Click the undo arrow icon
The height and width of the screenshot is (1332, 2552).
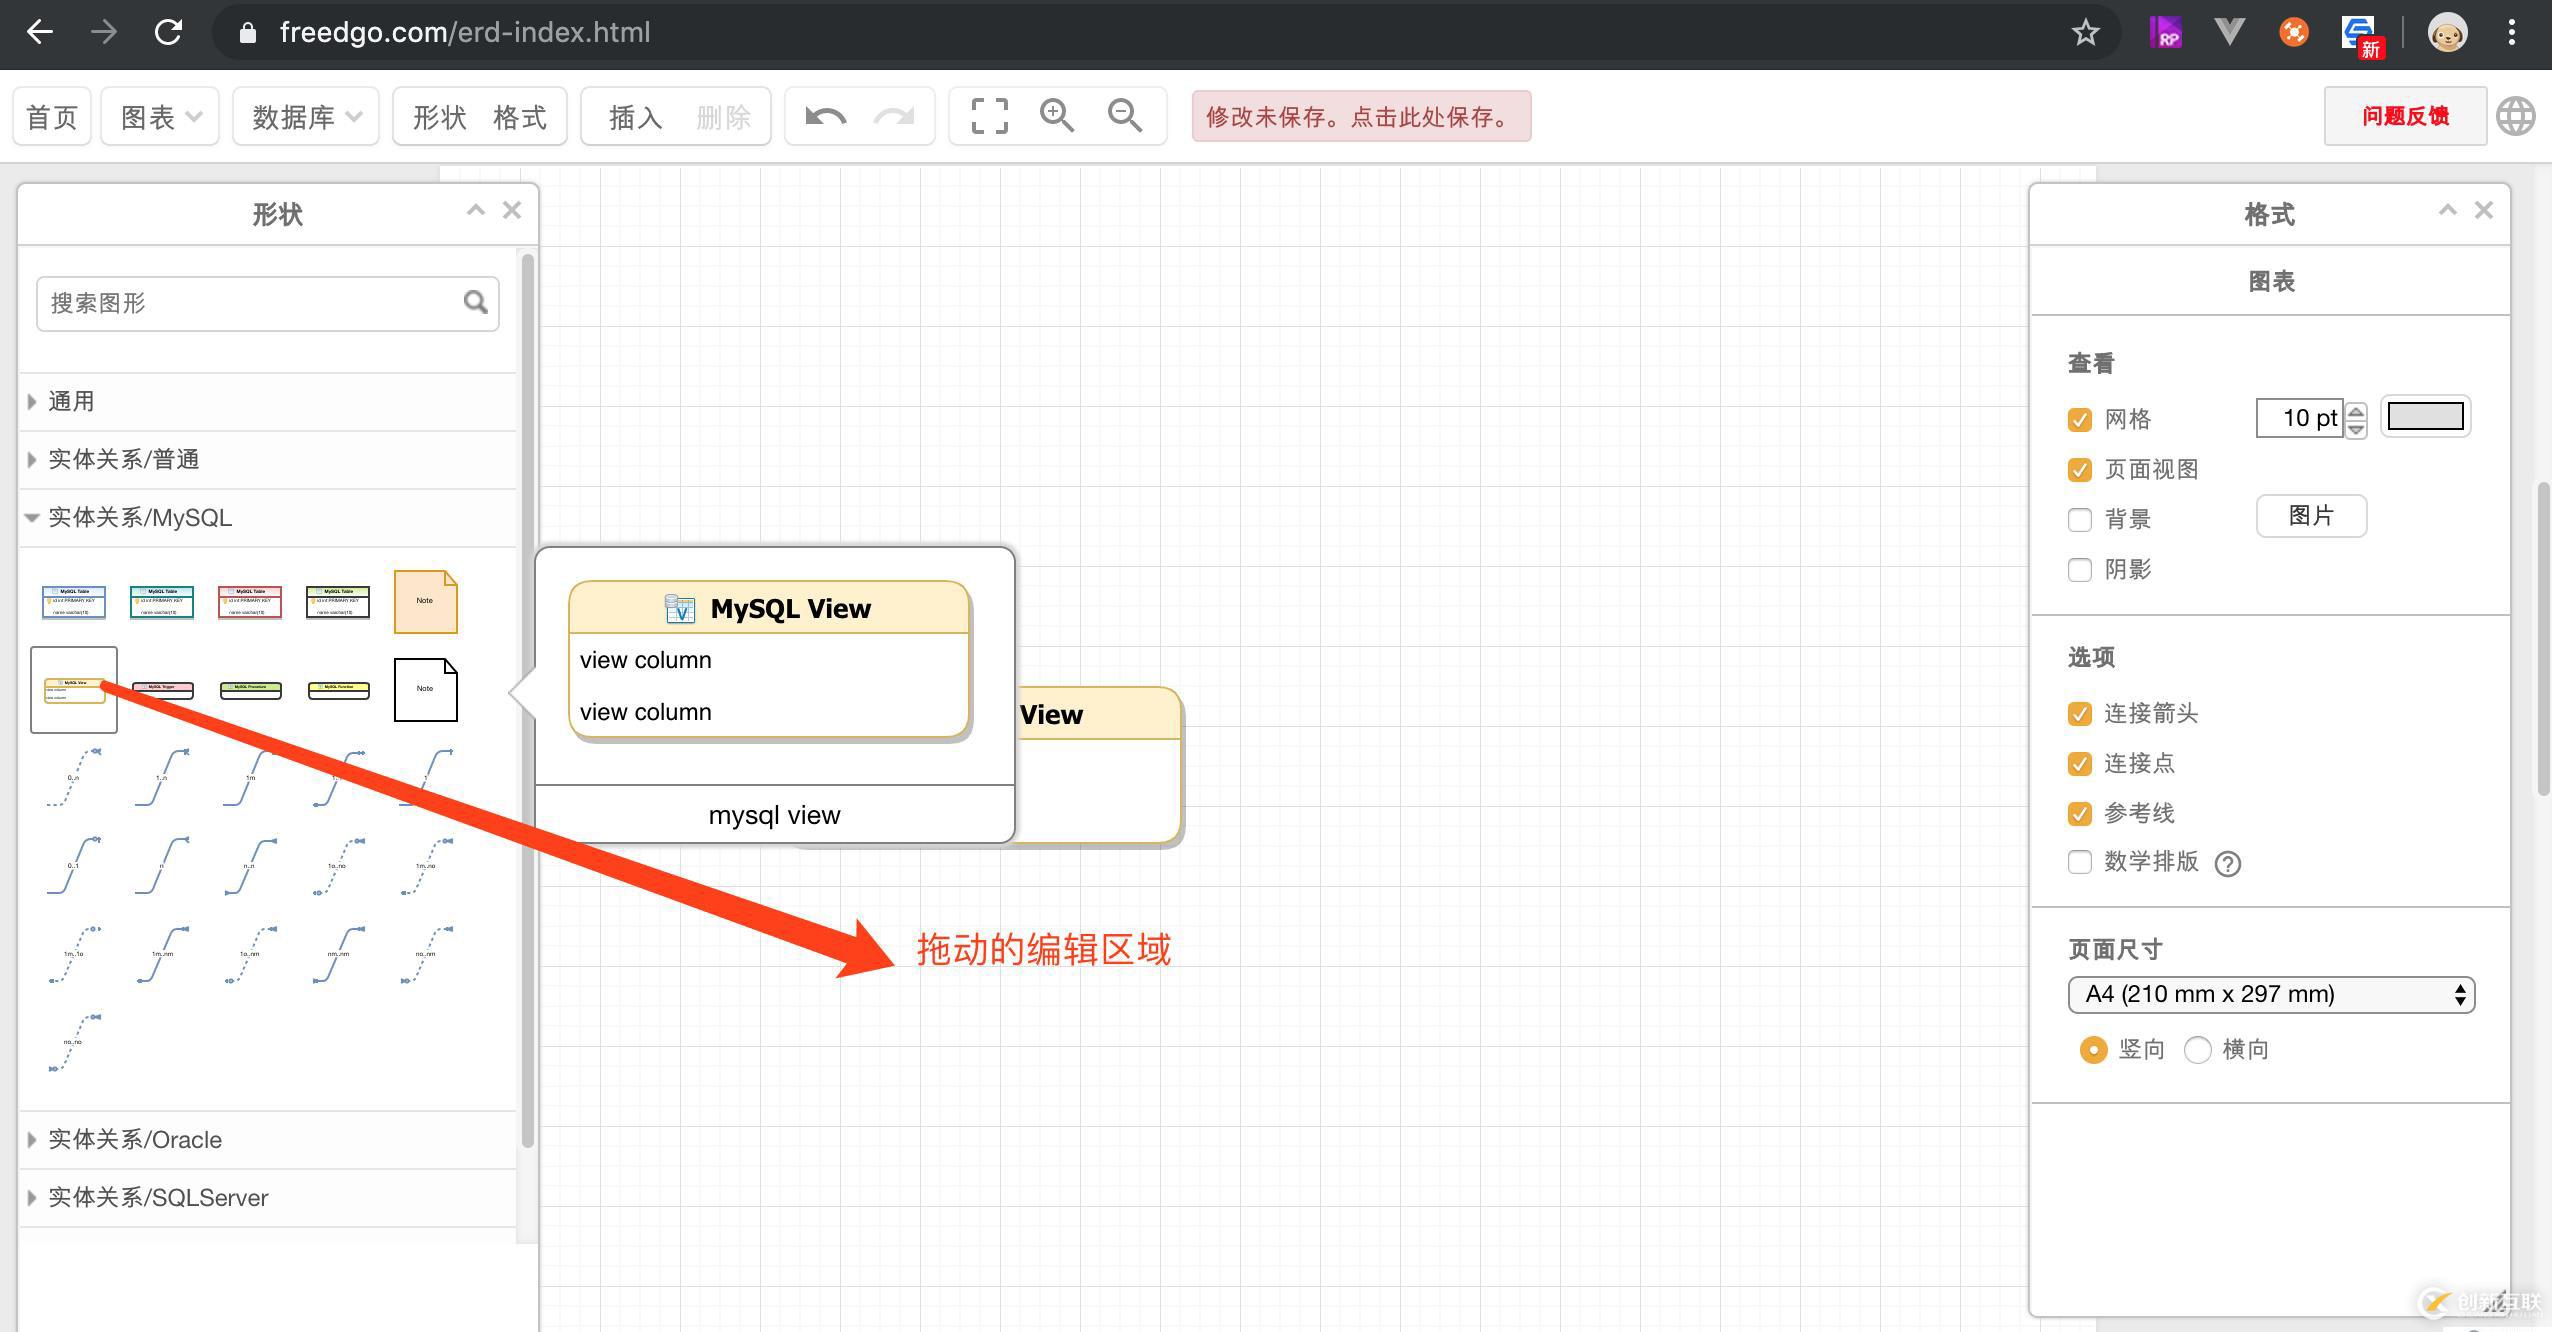pyautogui.click(x=825, y=117)
